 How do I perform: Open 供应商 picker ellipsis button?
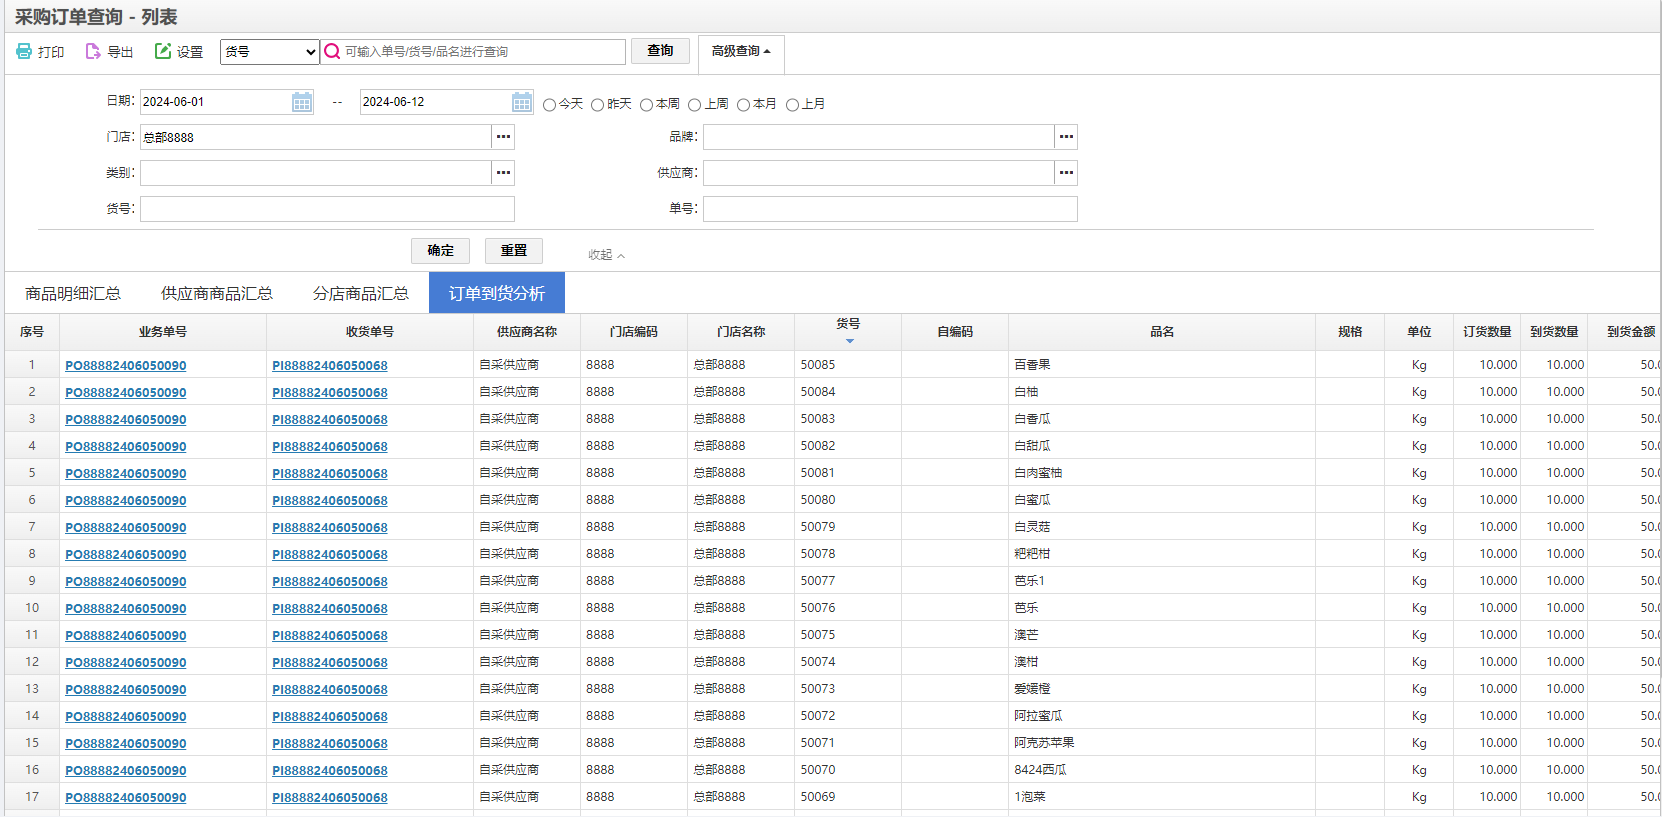(1066, 173)
